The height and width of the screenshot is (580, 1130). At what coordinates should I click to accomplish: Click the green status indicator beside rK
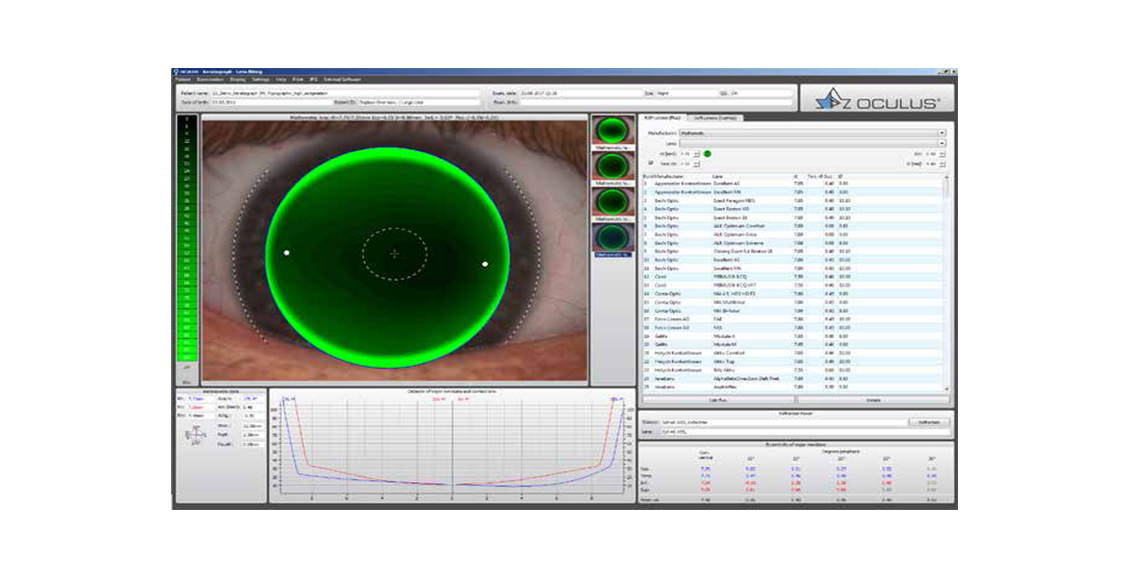pyautogui.click(x=707, y=153)
